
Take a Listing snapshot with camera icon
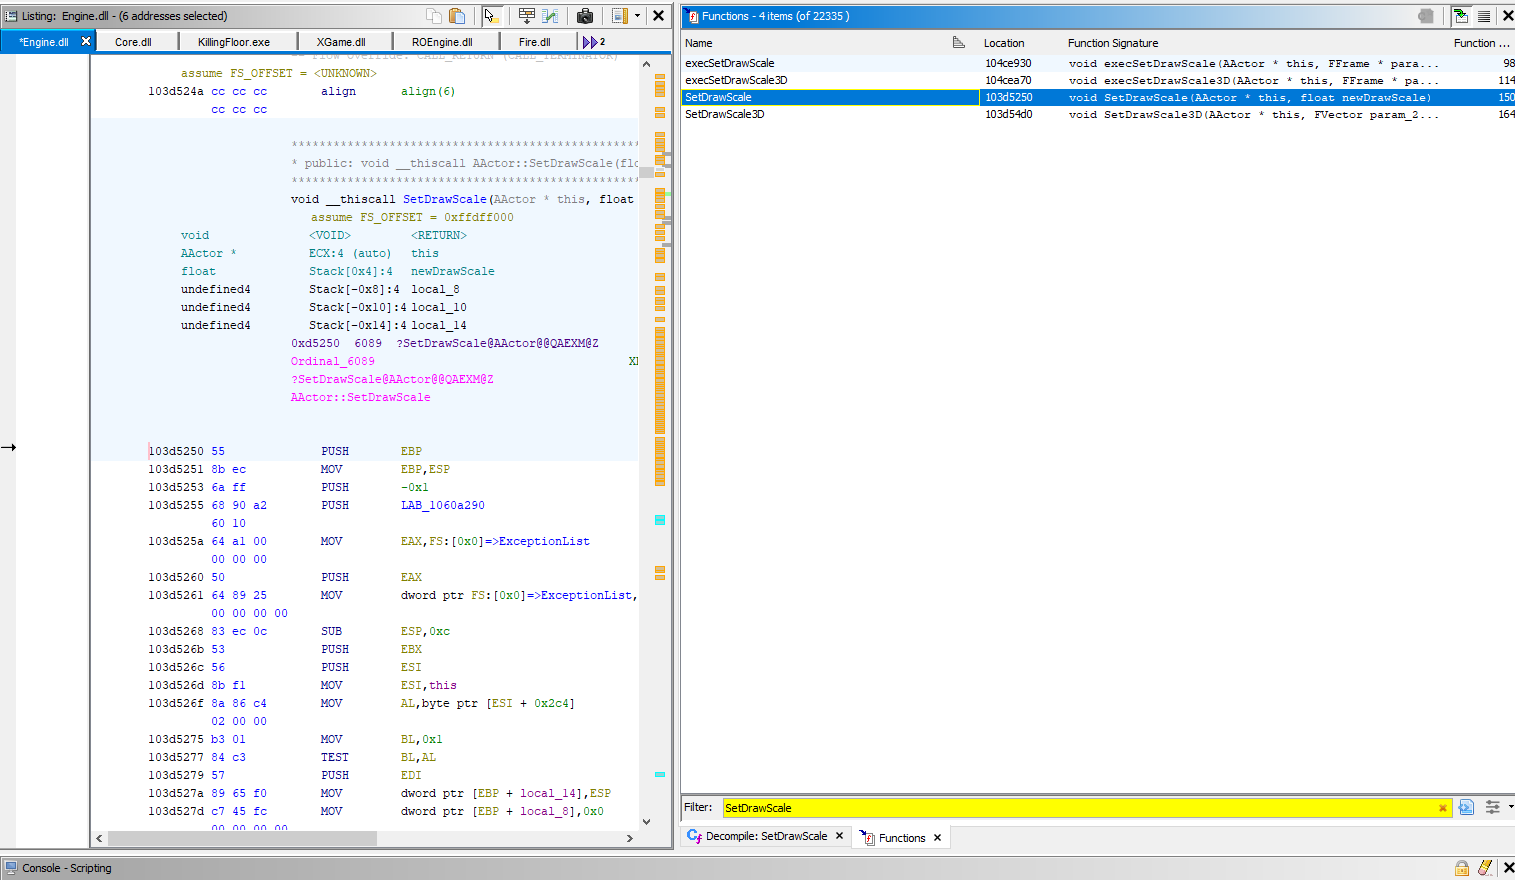585,15
